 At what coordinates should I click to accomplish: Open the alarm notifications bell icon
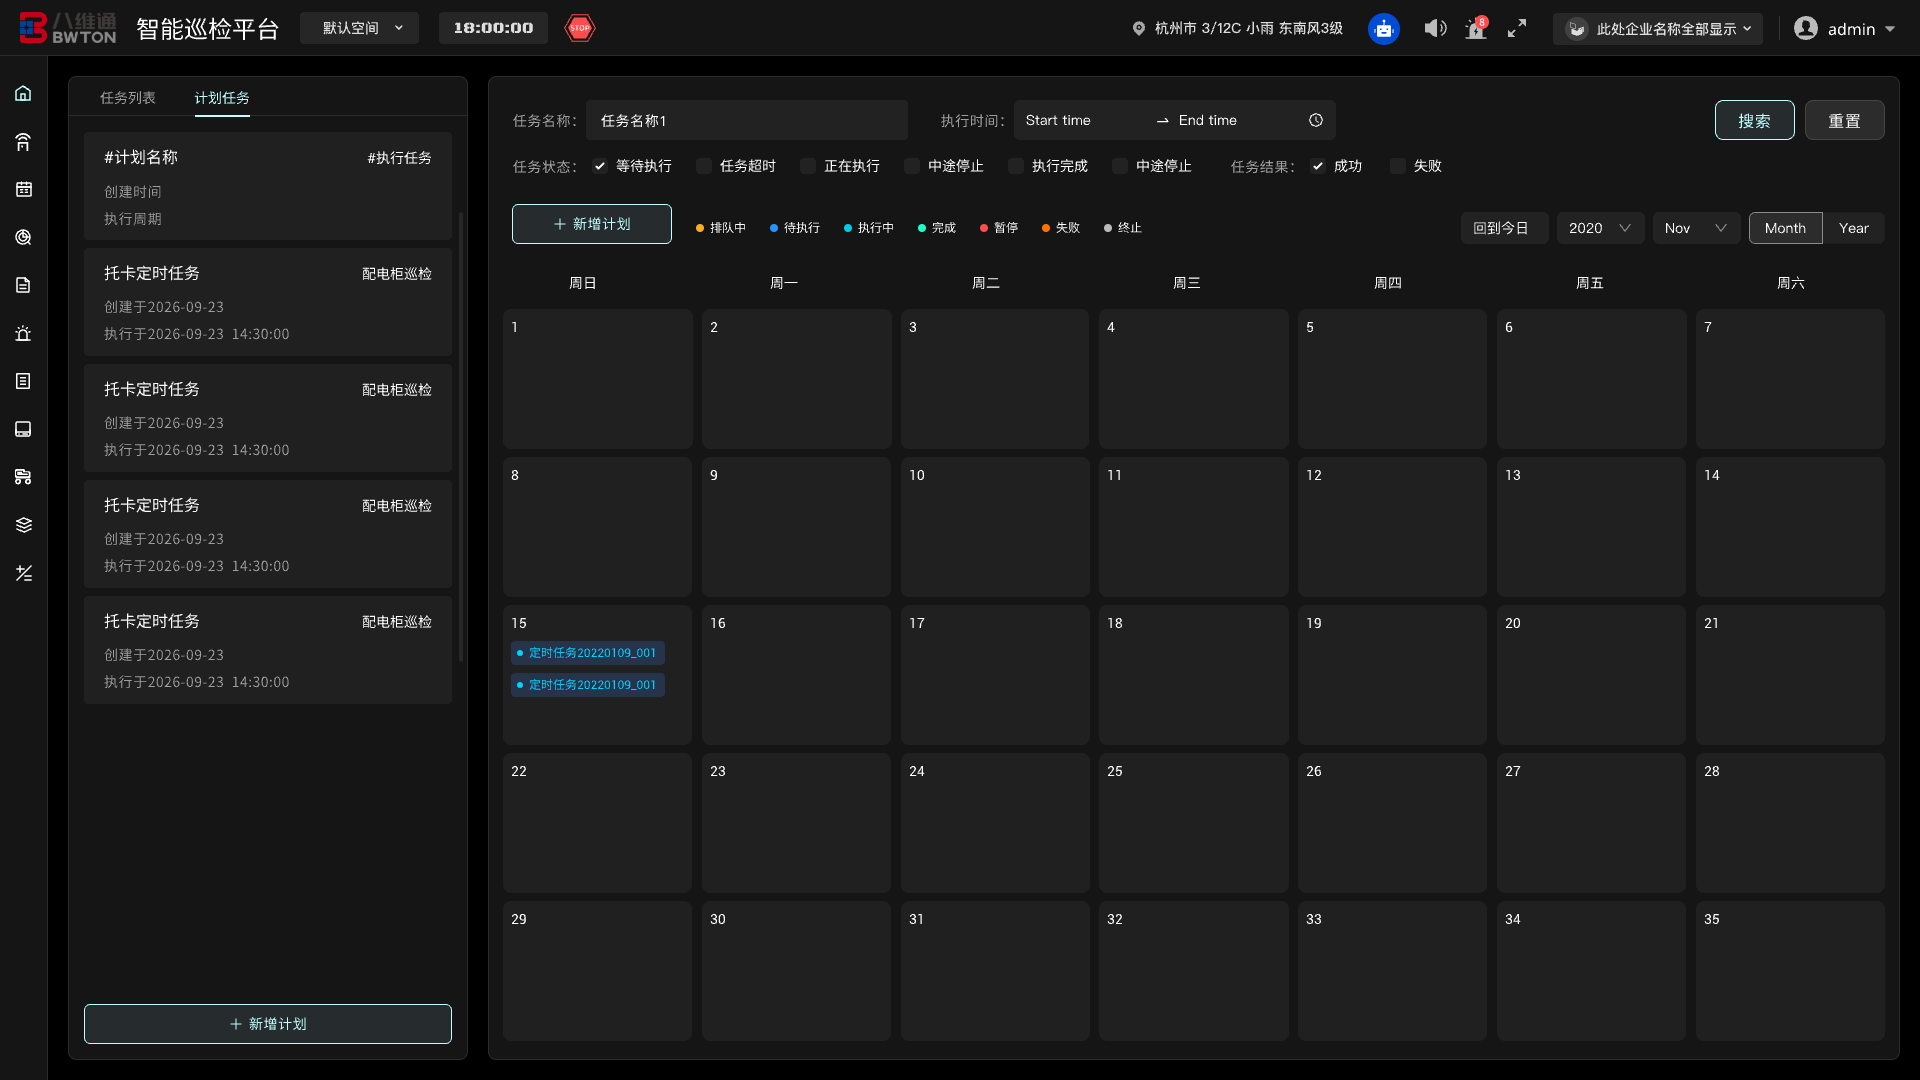tap(1476, 29)
